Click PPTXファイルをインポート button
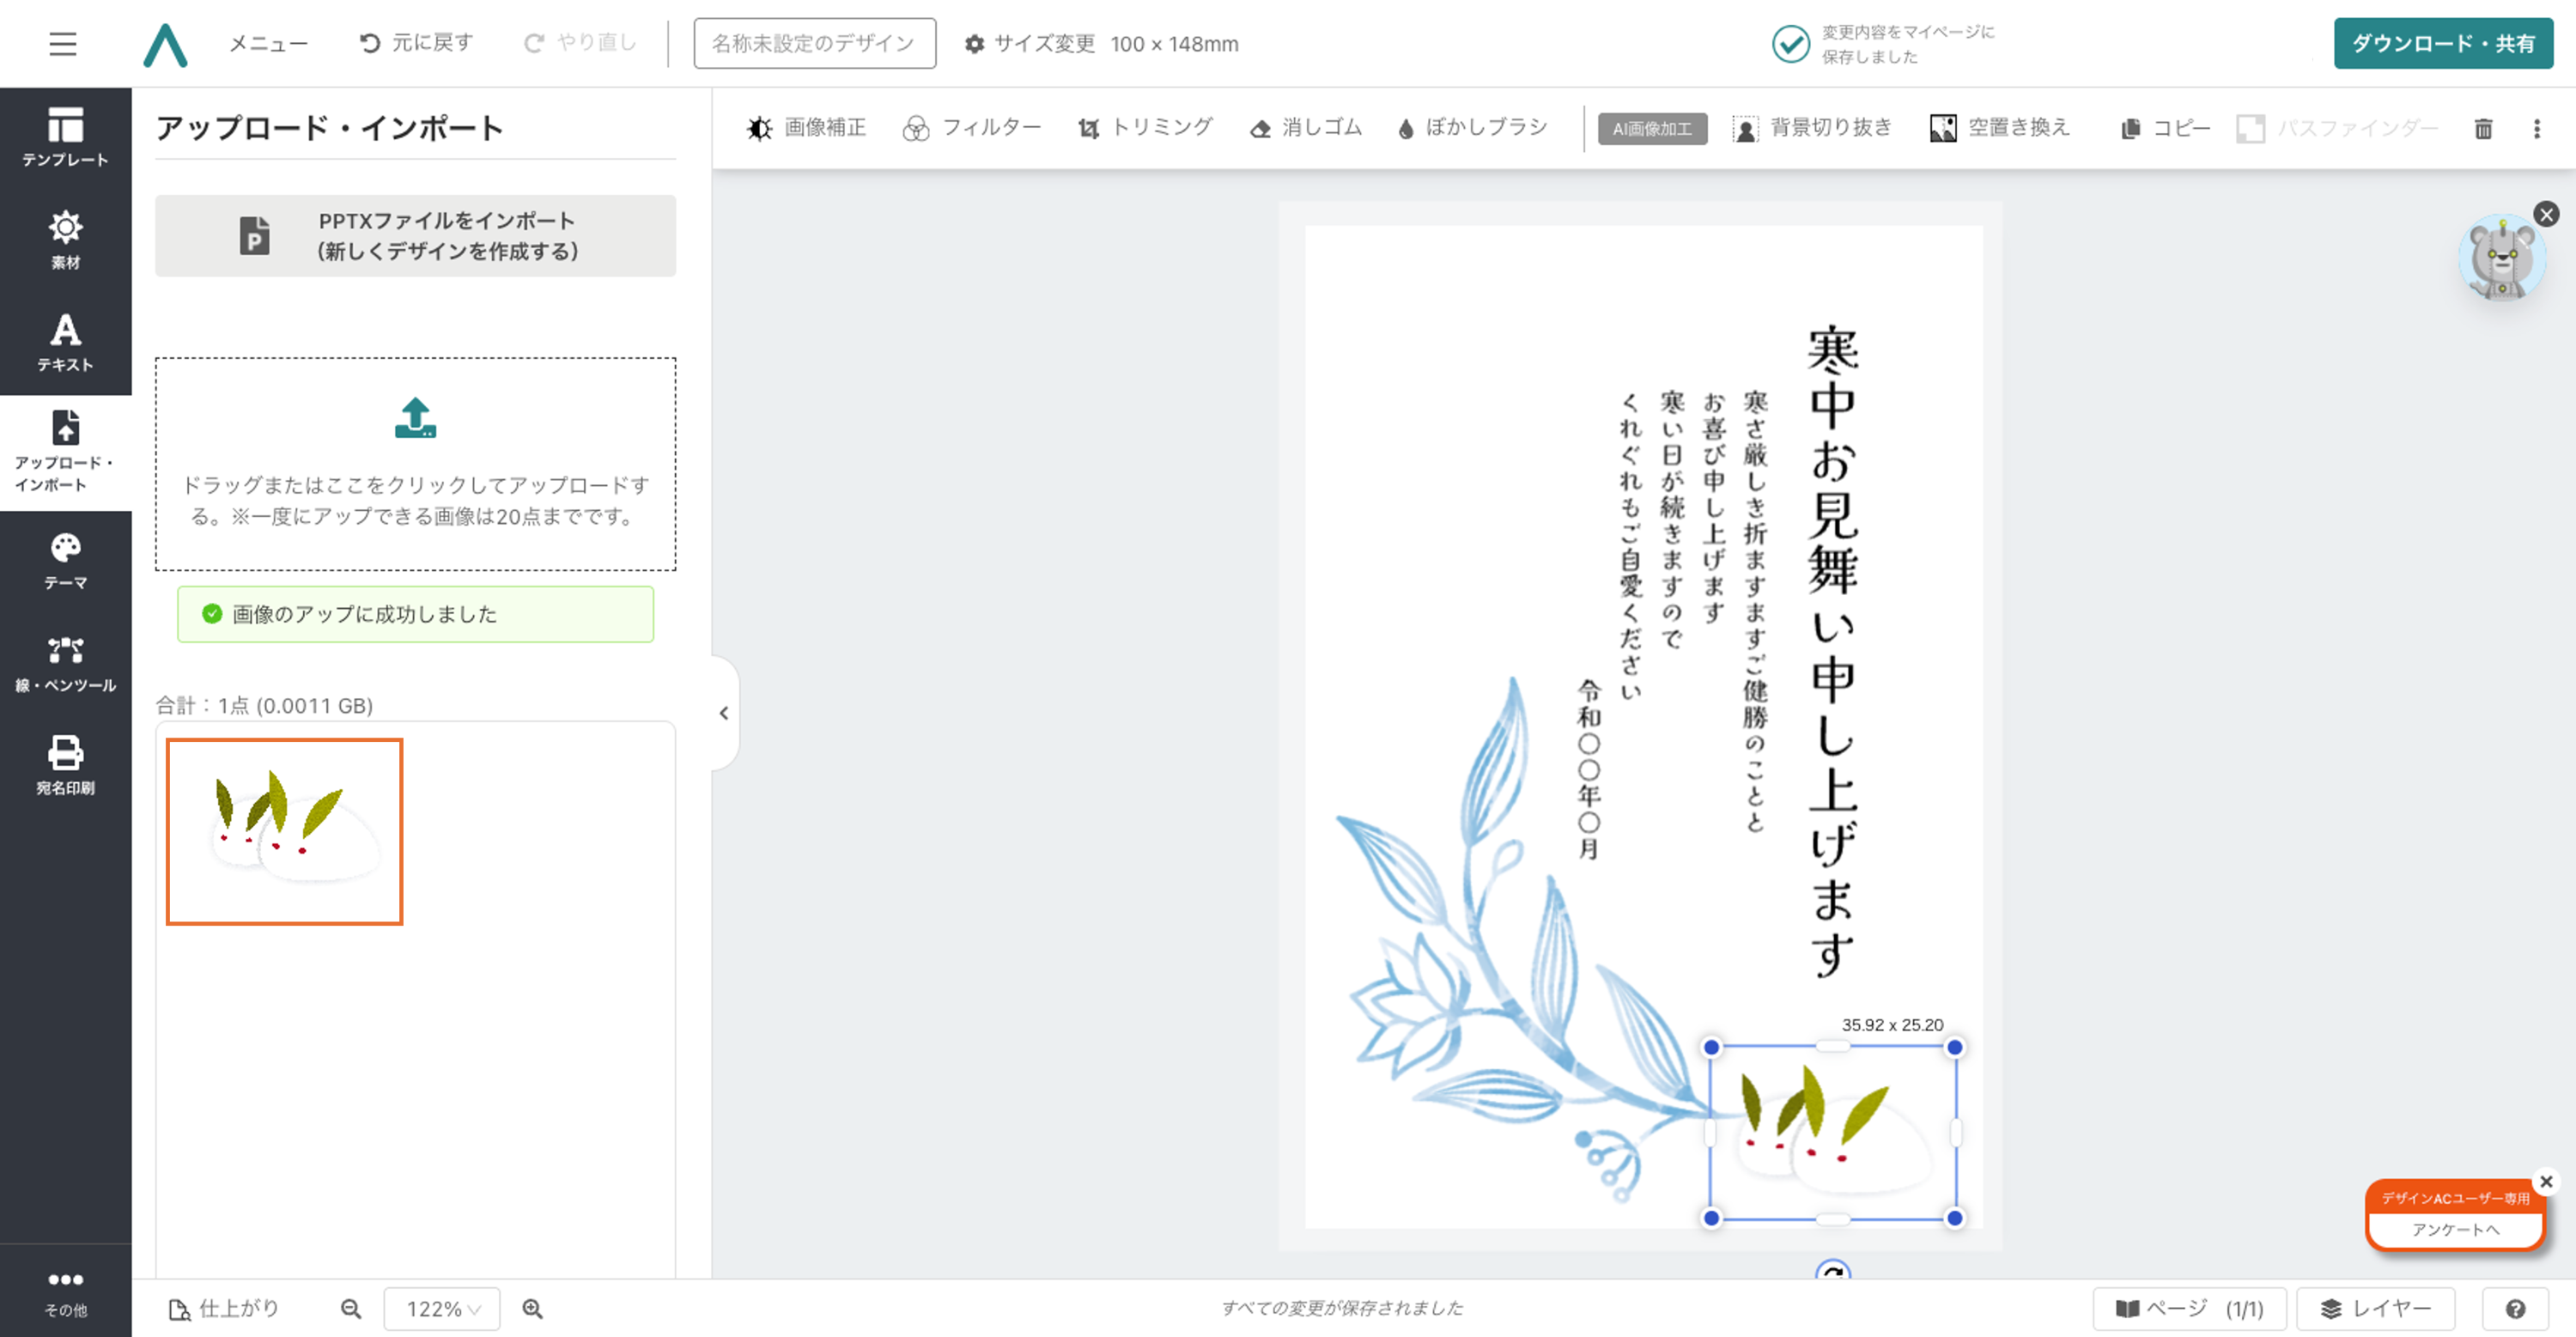This screenshot has width=2576, height=1337. 415,236
